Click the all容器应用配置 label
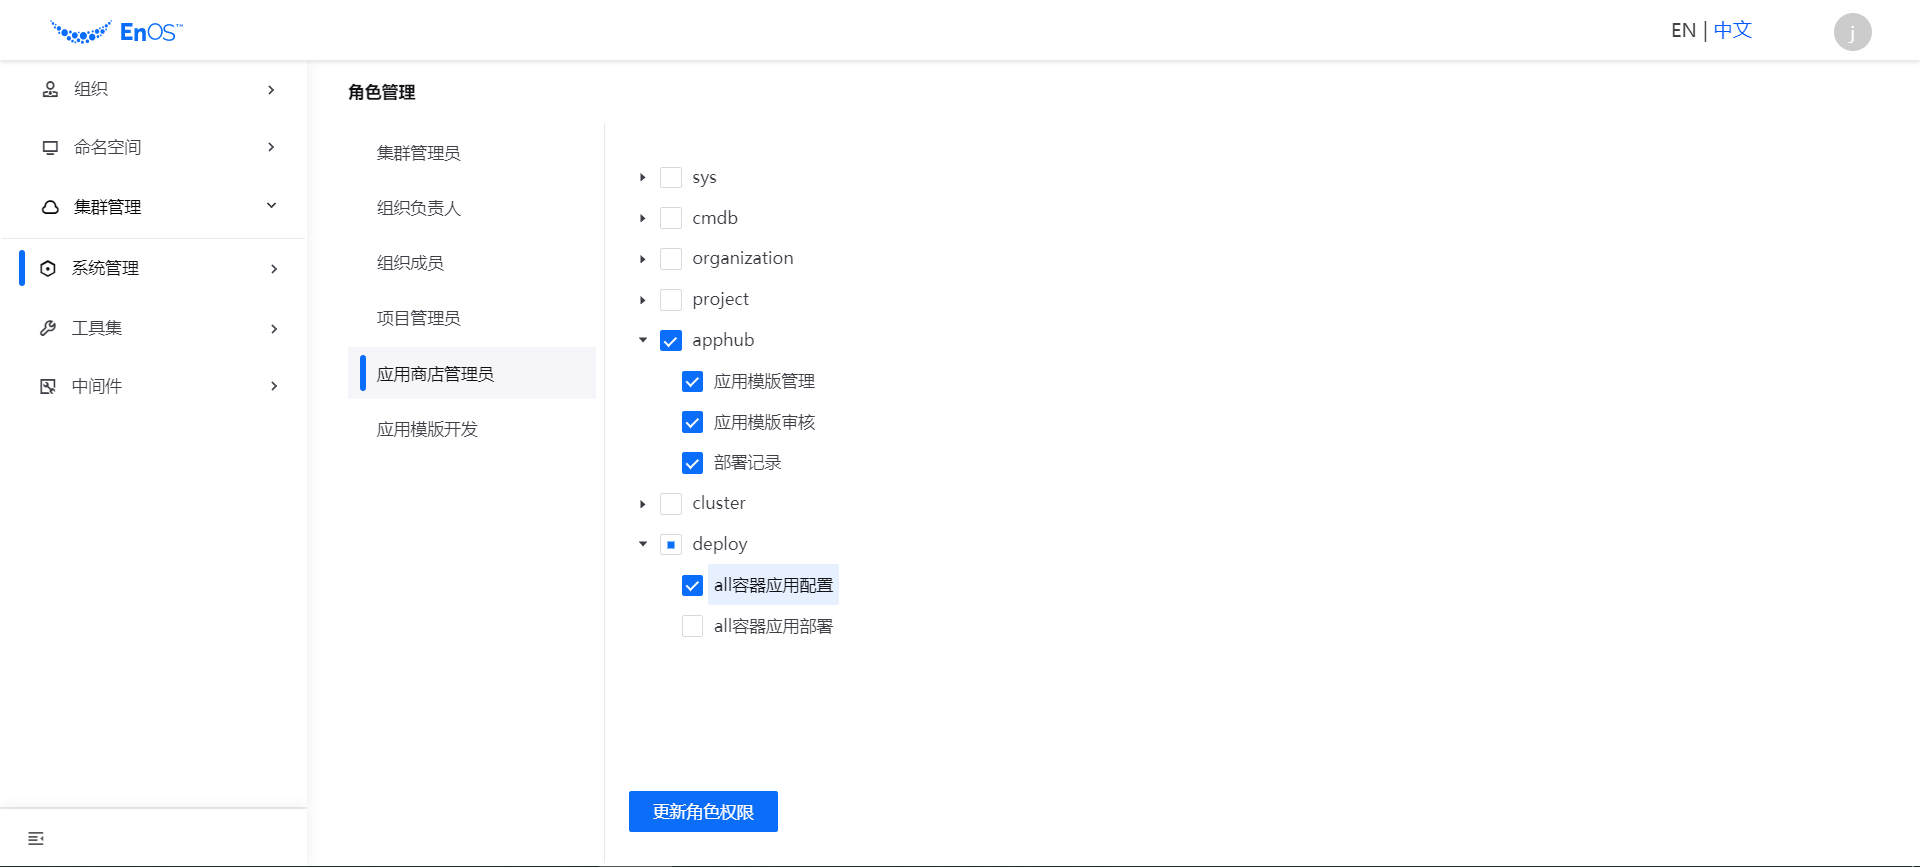Viewport: 1920px width, 867px height. click(773, 585)
